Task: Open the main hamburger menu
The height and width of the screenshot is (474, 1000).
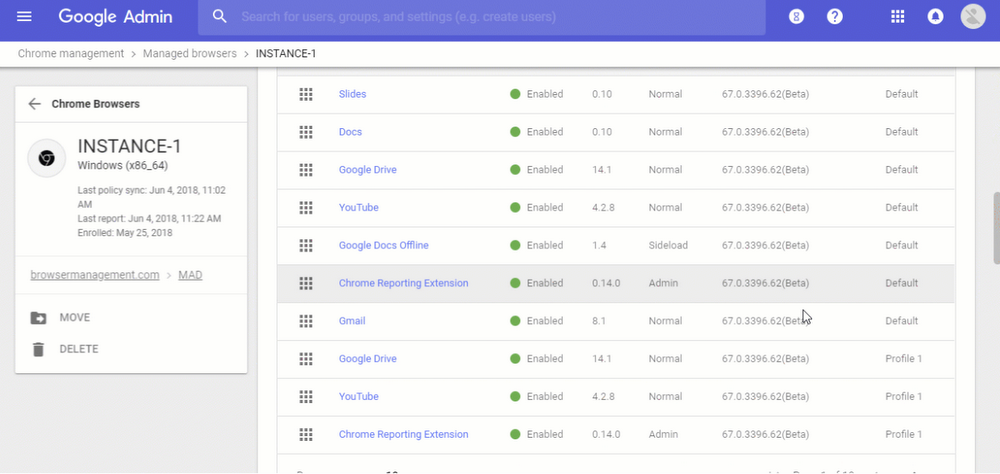Action: pos(24,17)
